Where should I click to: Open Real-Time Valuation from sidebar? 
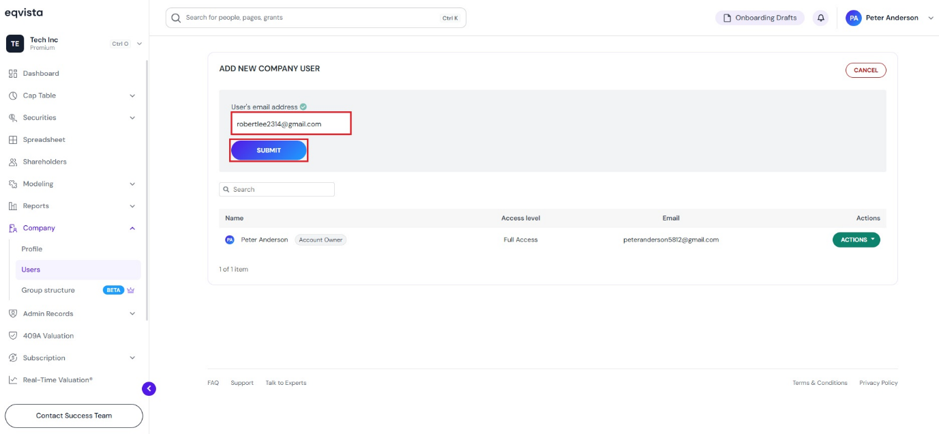point(57,380)
